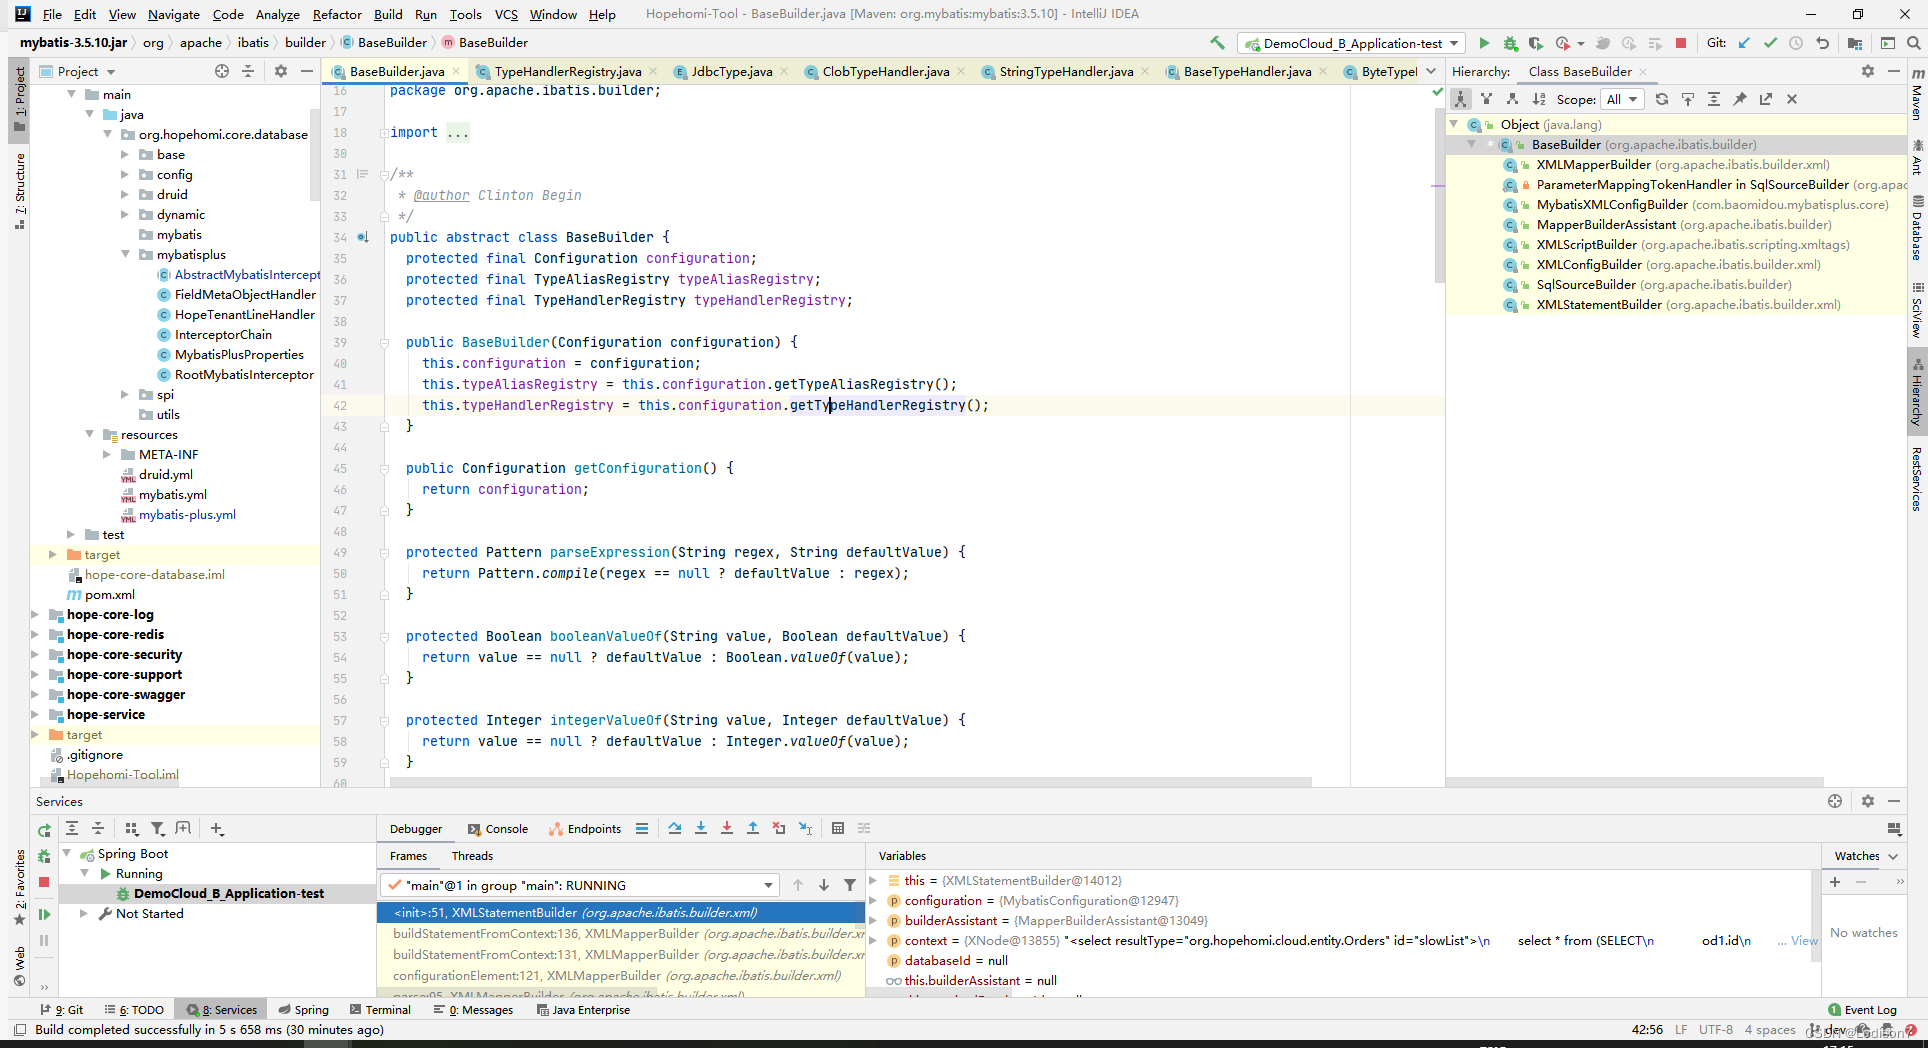Expand the configuration variable node
Viewport: 1928px width, 1048px height.
click(x=873, y=901)
